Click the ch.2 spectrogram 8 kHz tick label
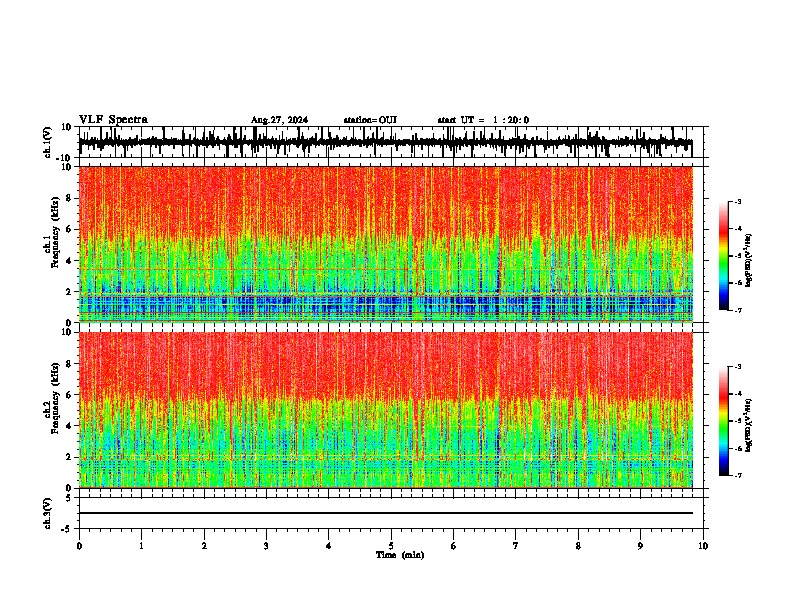The width and height of the screenshot is (792, 612). 70,364
